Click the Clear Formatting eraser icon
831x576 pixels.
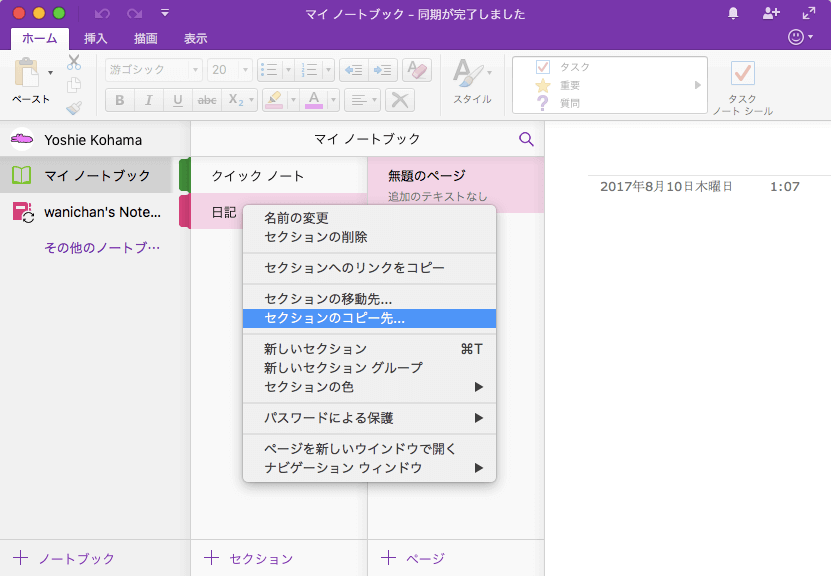point(417,70)
